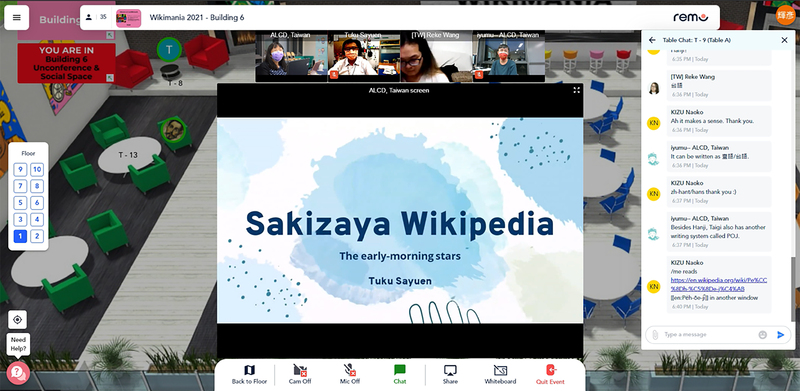This screenshot has width=800, height=391.
Task: Close the Table Chat panel
Action: coord(785,40)
